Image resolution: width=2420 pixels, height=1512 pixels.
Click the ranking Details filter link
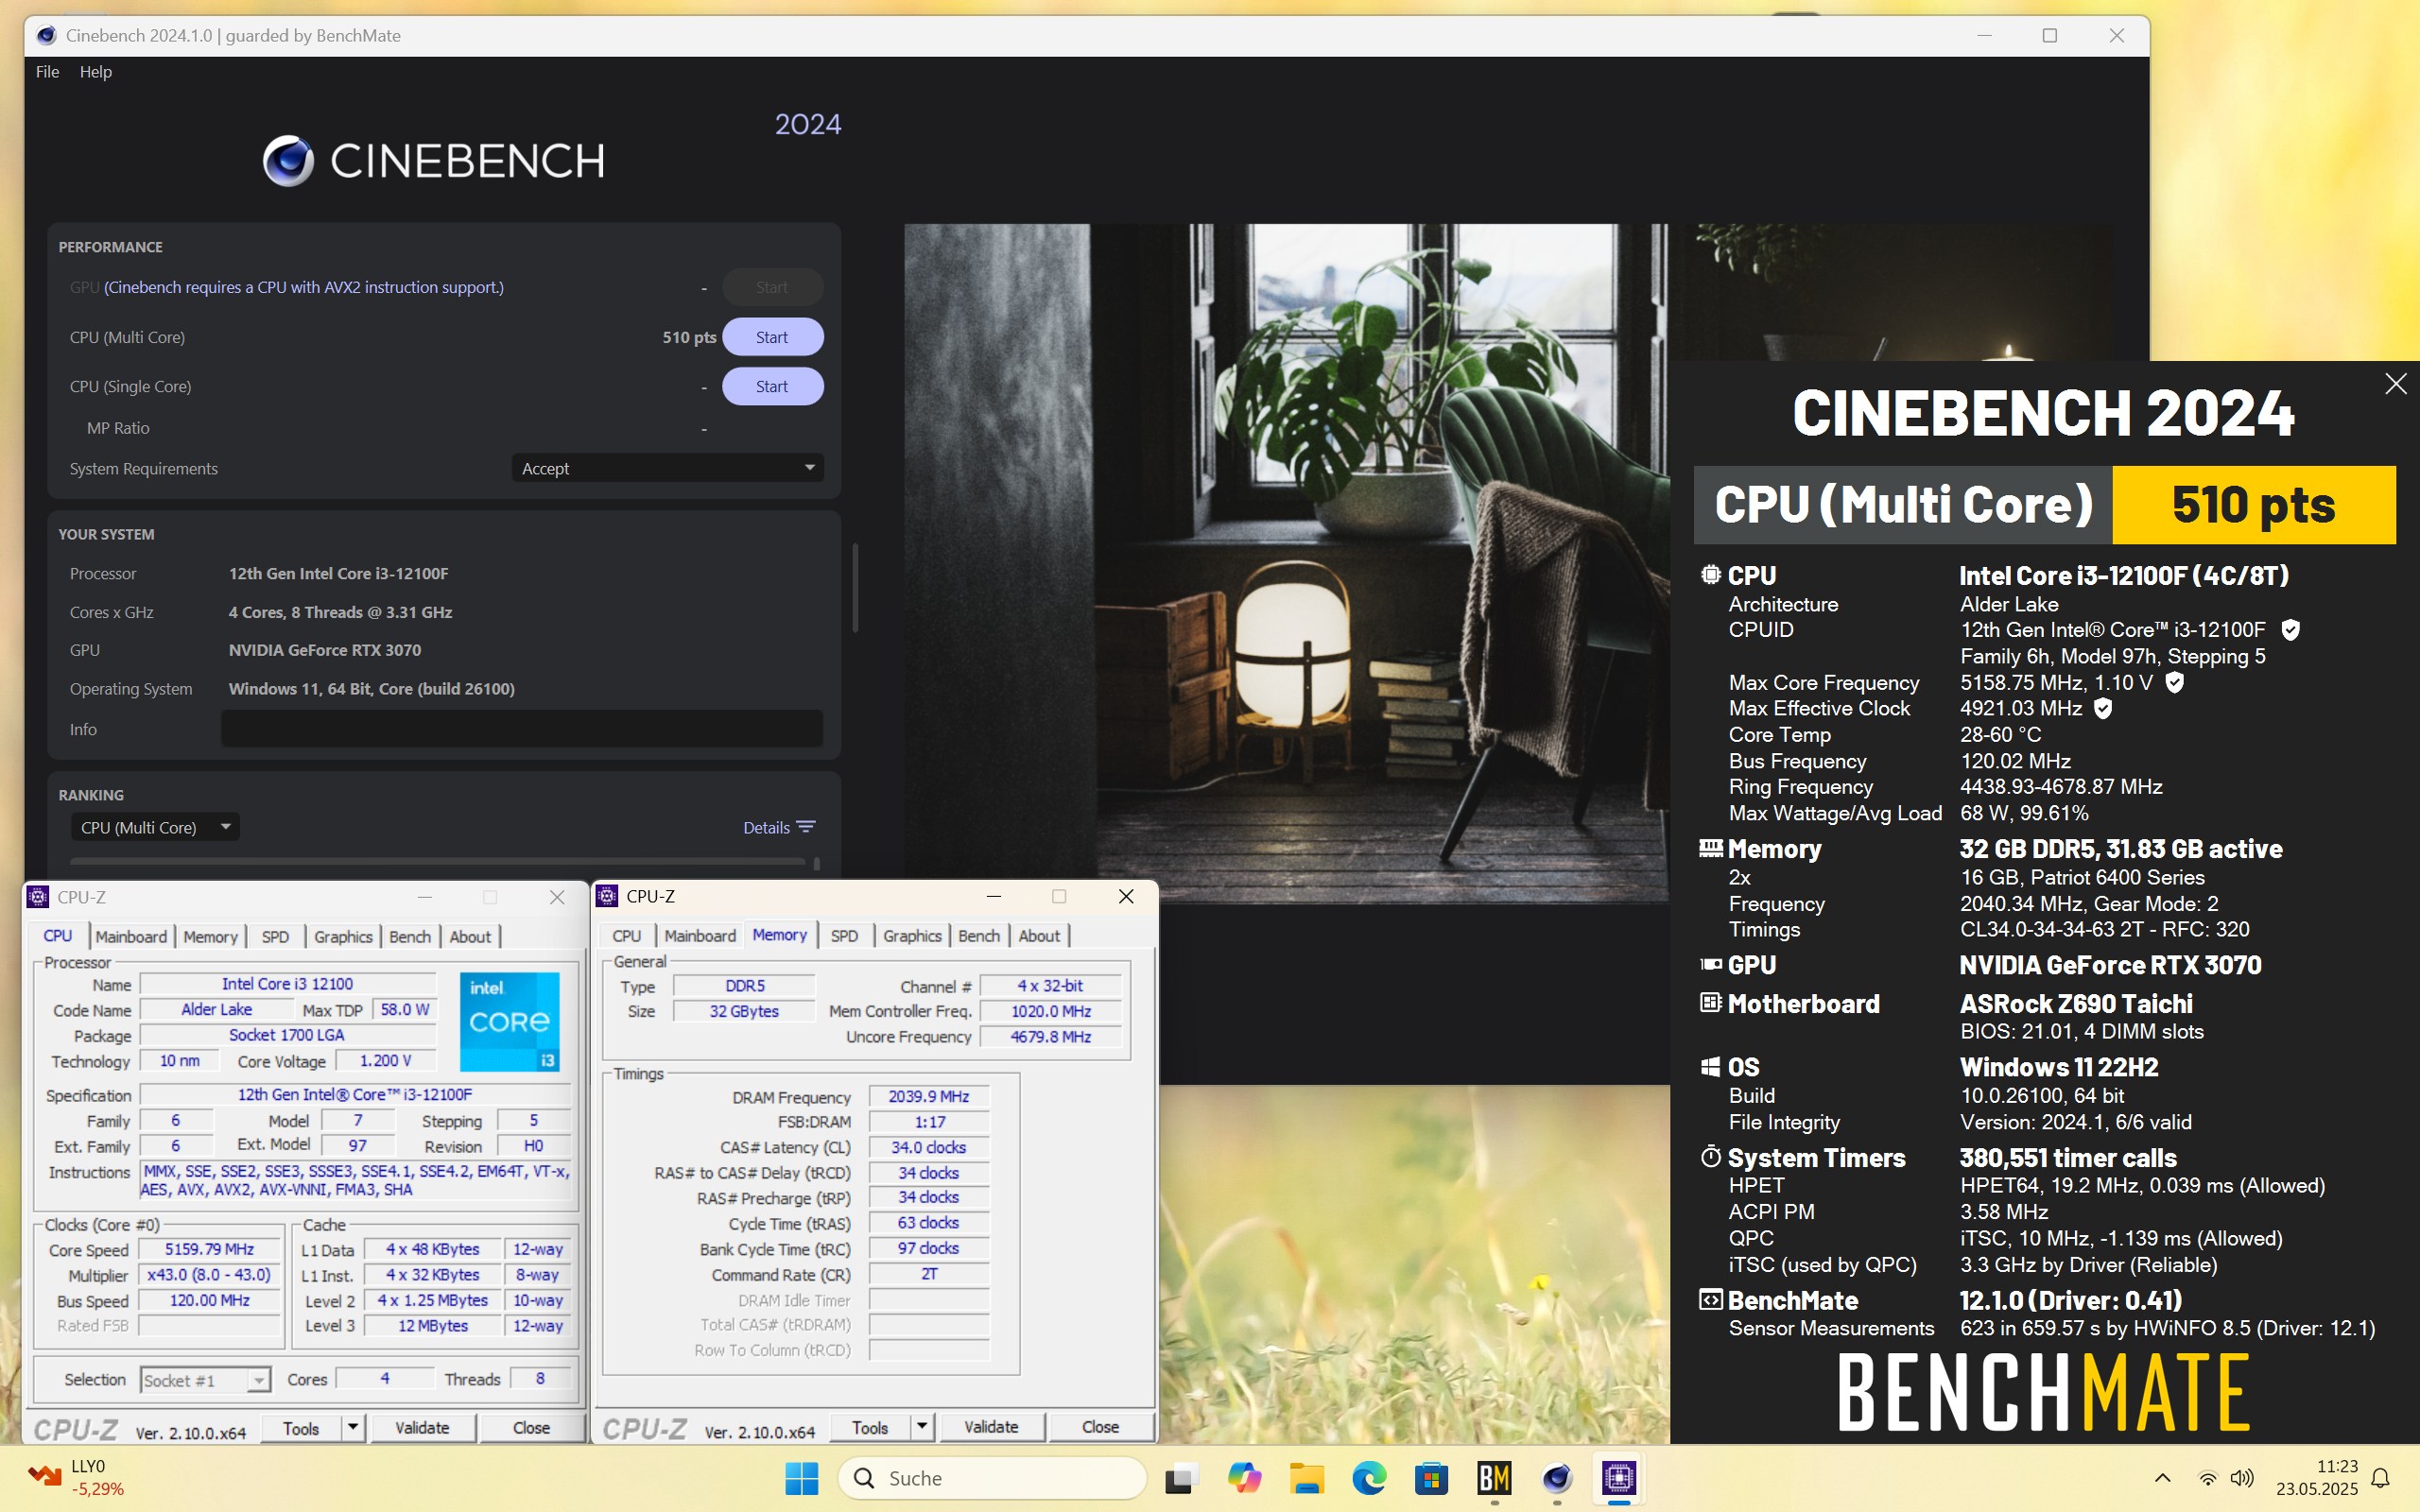click(779, 827)
